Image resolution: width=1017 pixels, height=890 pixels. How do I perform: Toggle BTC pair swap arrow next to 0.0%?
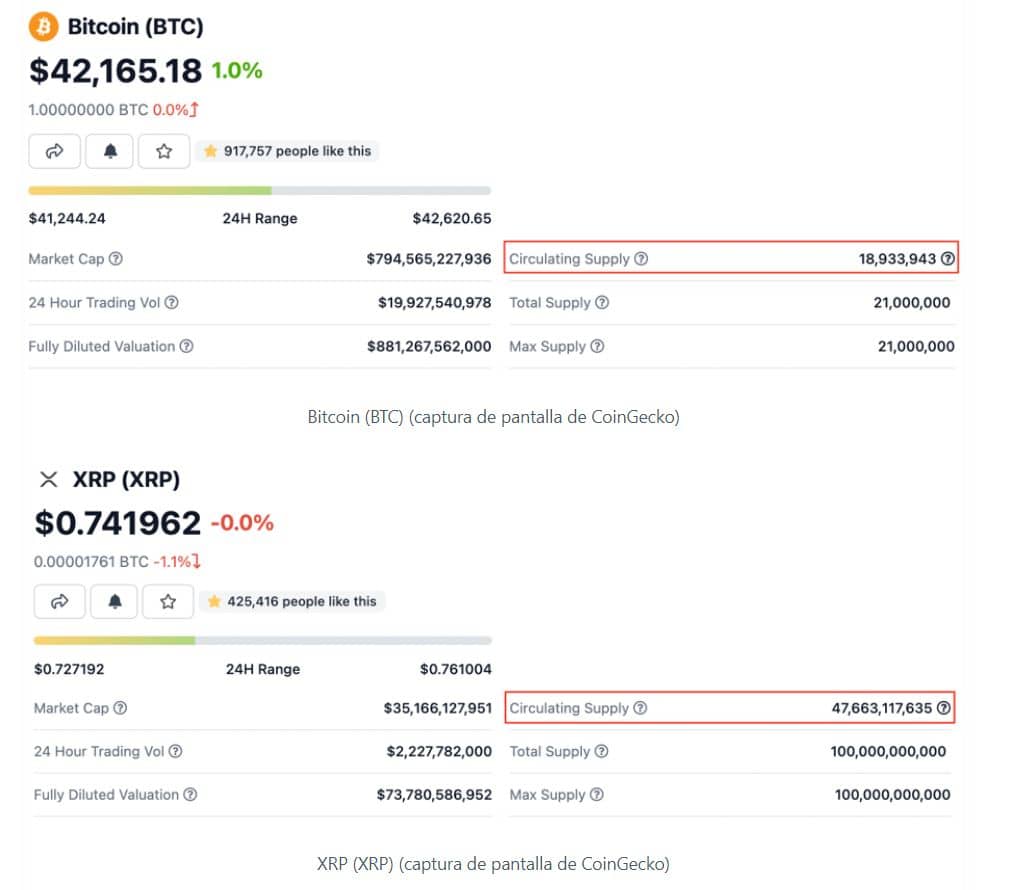tap(194, 110)
